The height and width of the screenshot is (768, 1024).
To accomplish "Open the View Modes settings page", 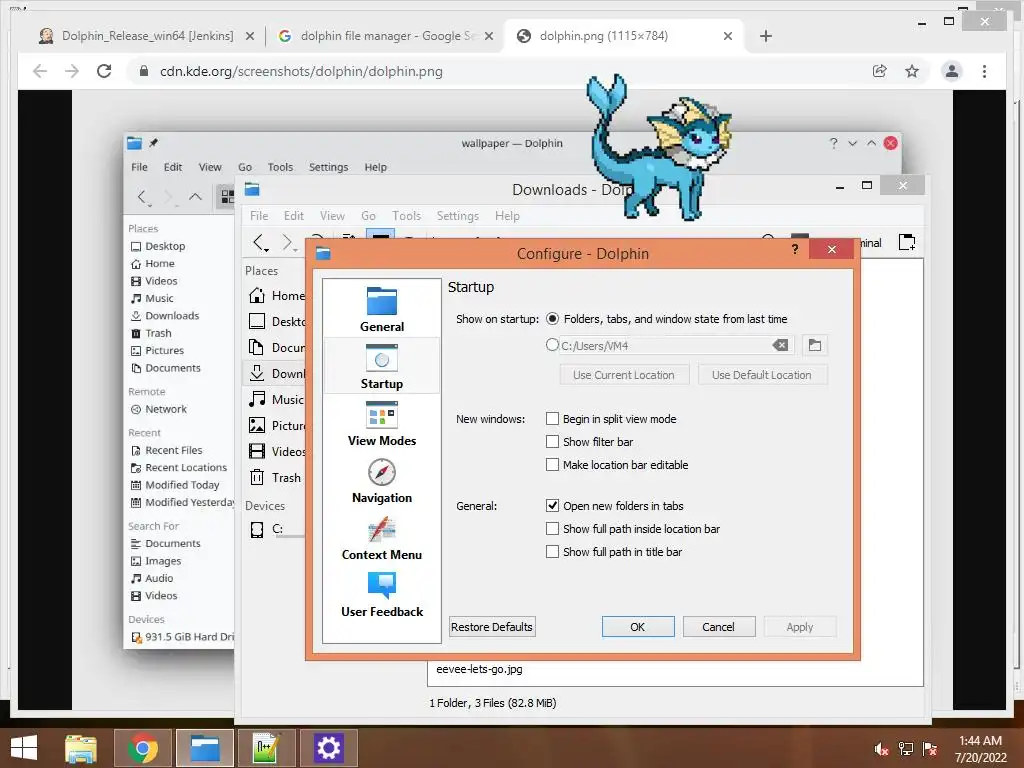I will pos(381,423).
